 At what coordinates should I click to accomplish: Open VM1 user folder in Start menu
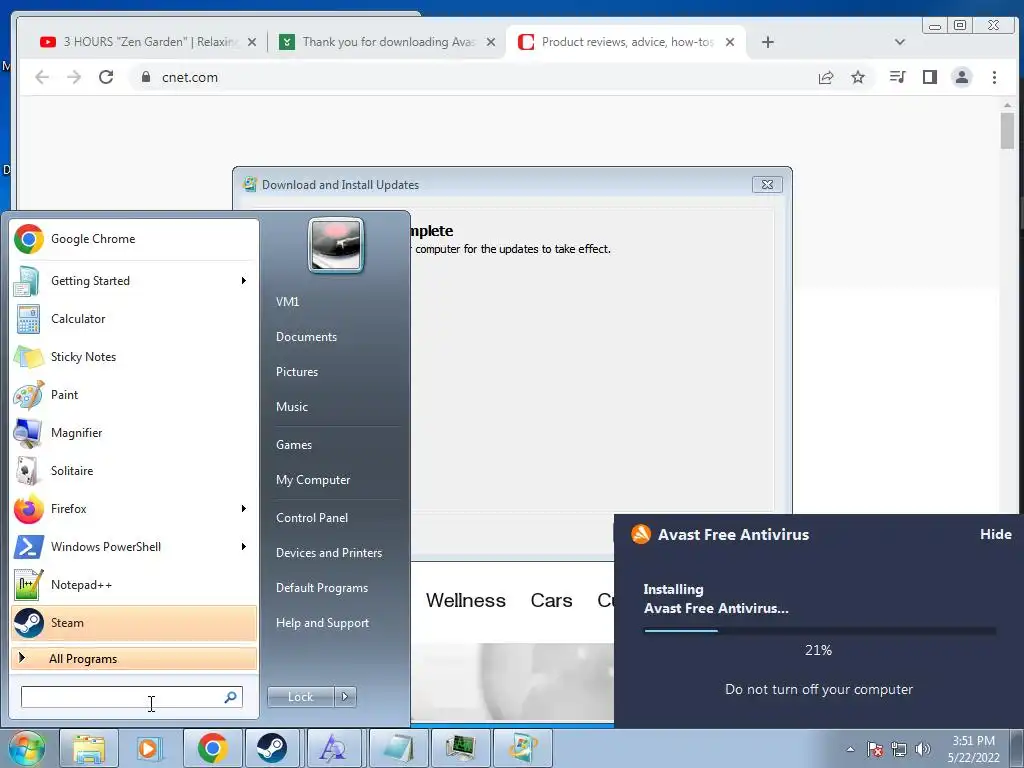click(287, 302)
